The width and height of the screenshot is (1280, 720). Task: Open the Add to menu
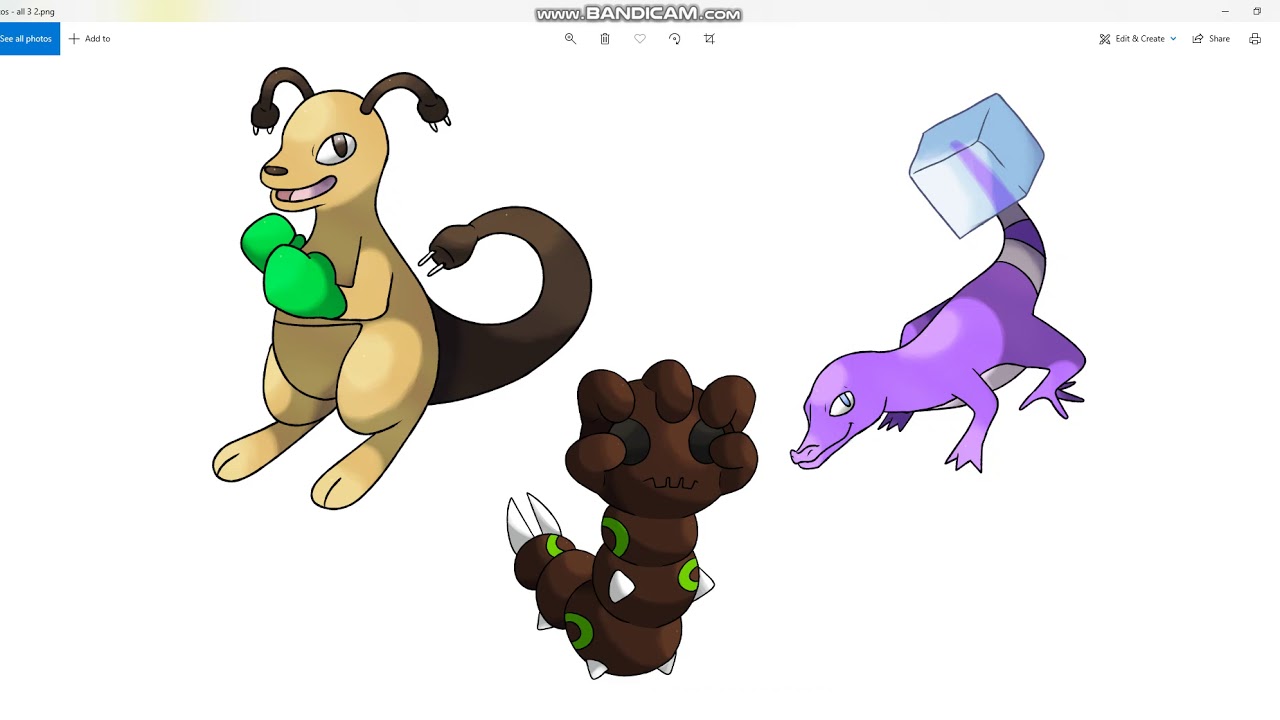(89, 39)
